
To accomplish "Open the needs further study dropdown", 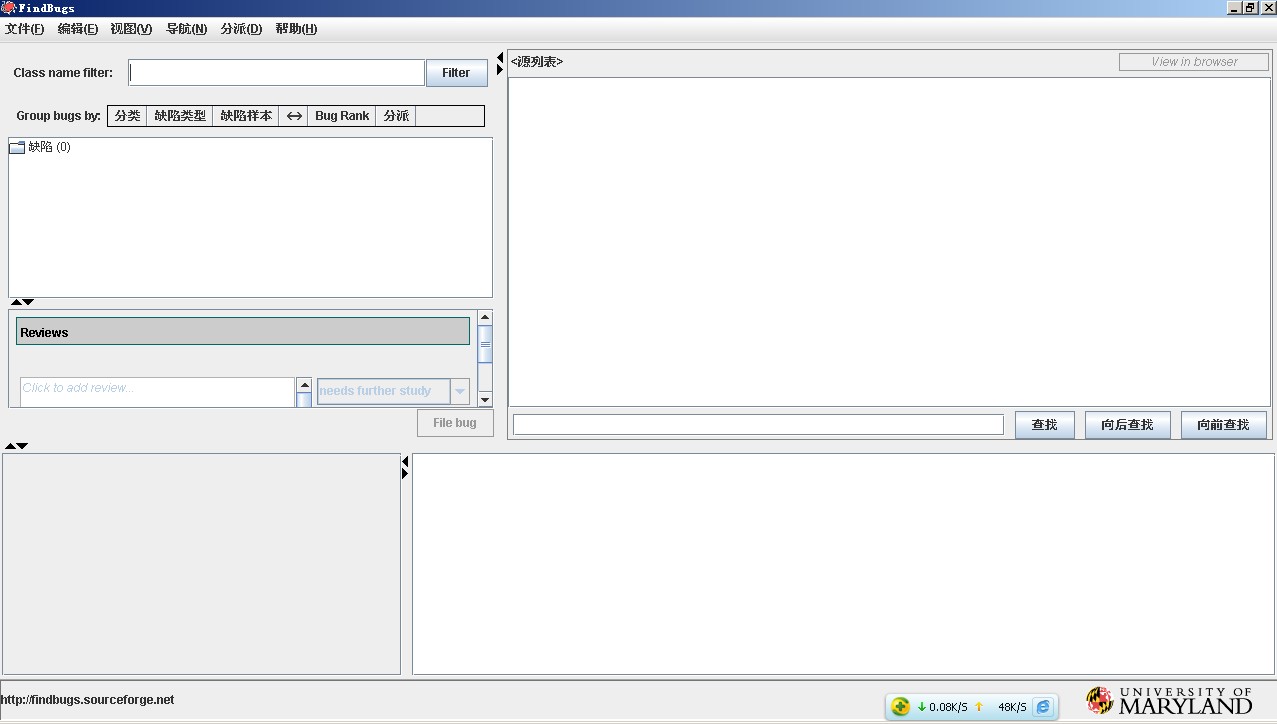I will point(460,390).
